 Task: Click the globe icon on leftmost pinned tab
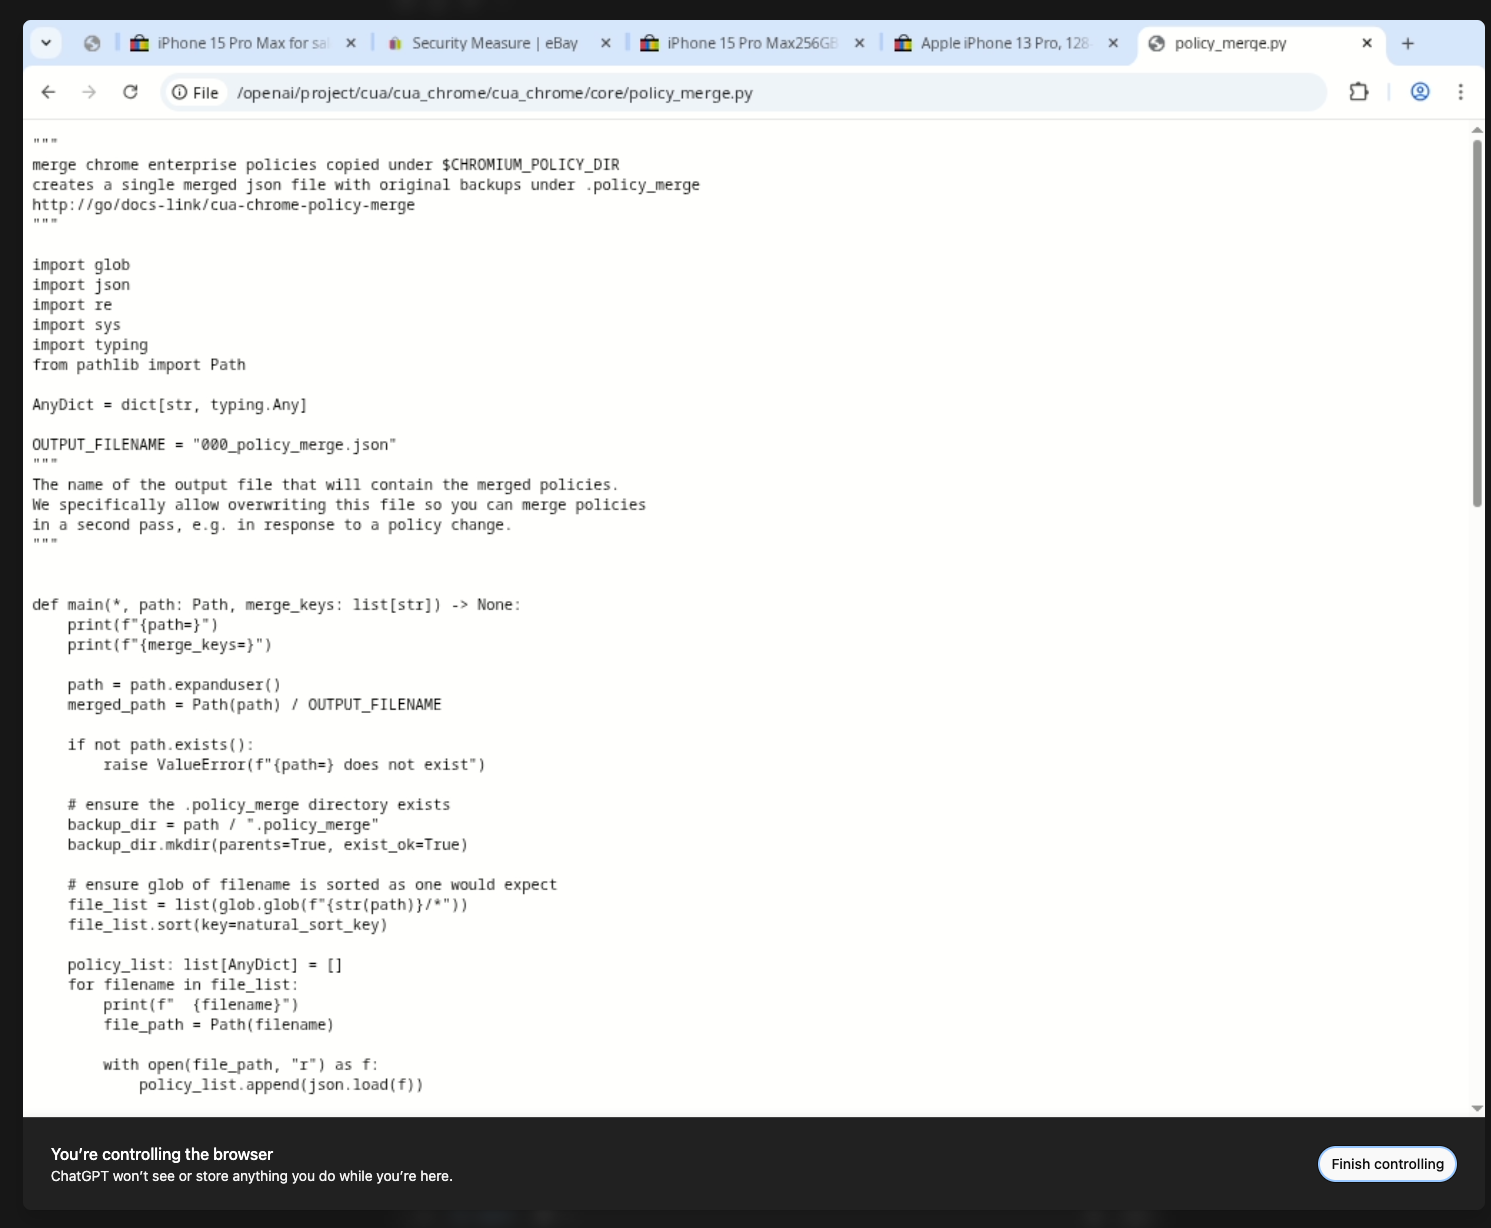click(93, 43)
